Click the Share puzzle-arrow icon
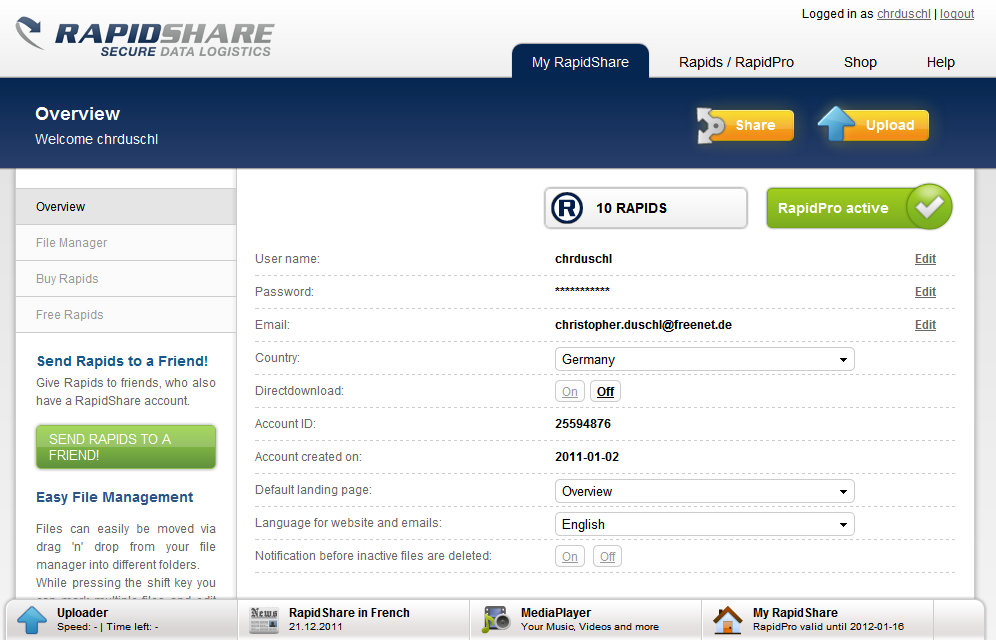 click(710, 125)
